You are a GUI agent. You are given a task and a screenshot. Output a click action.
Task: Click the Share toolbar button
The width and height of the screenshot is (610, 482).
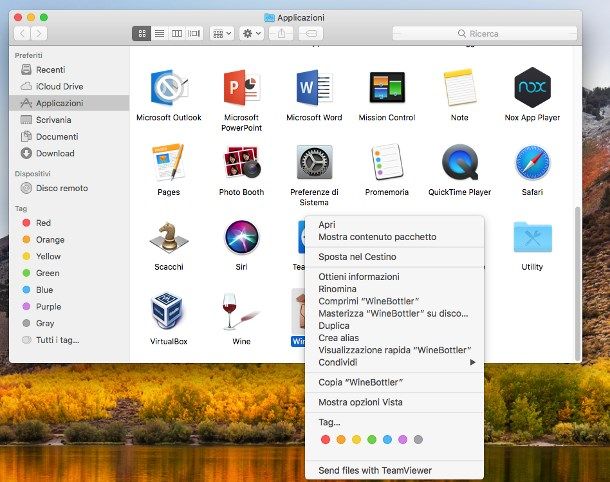point(281,33)
